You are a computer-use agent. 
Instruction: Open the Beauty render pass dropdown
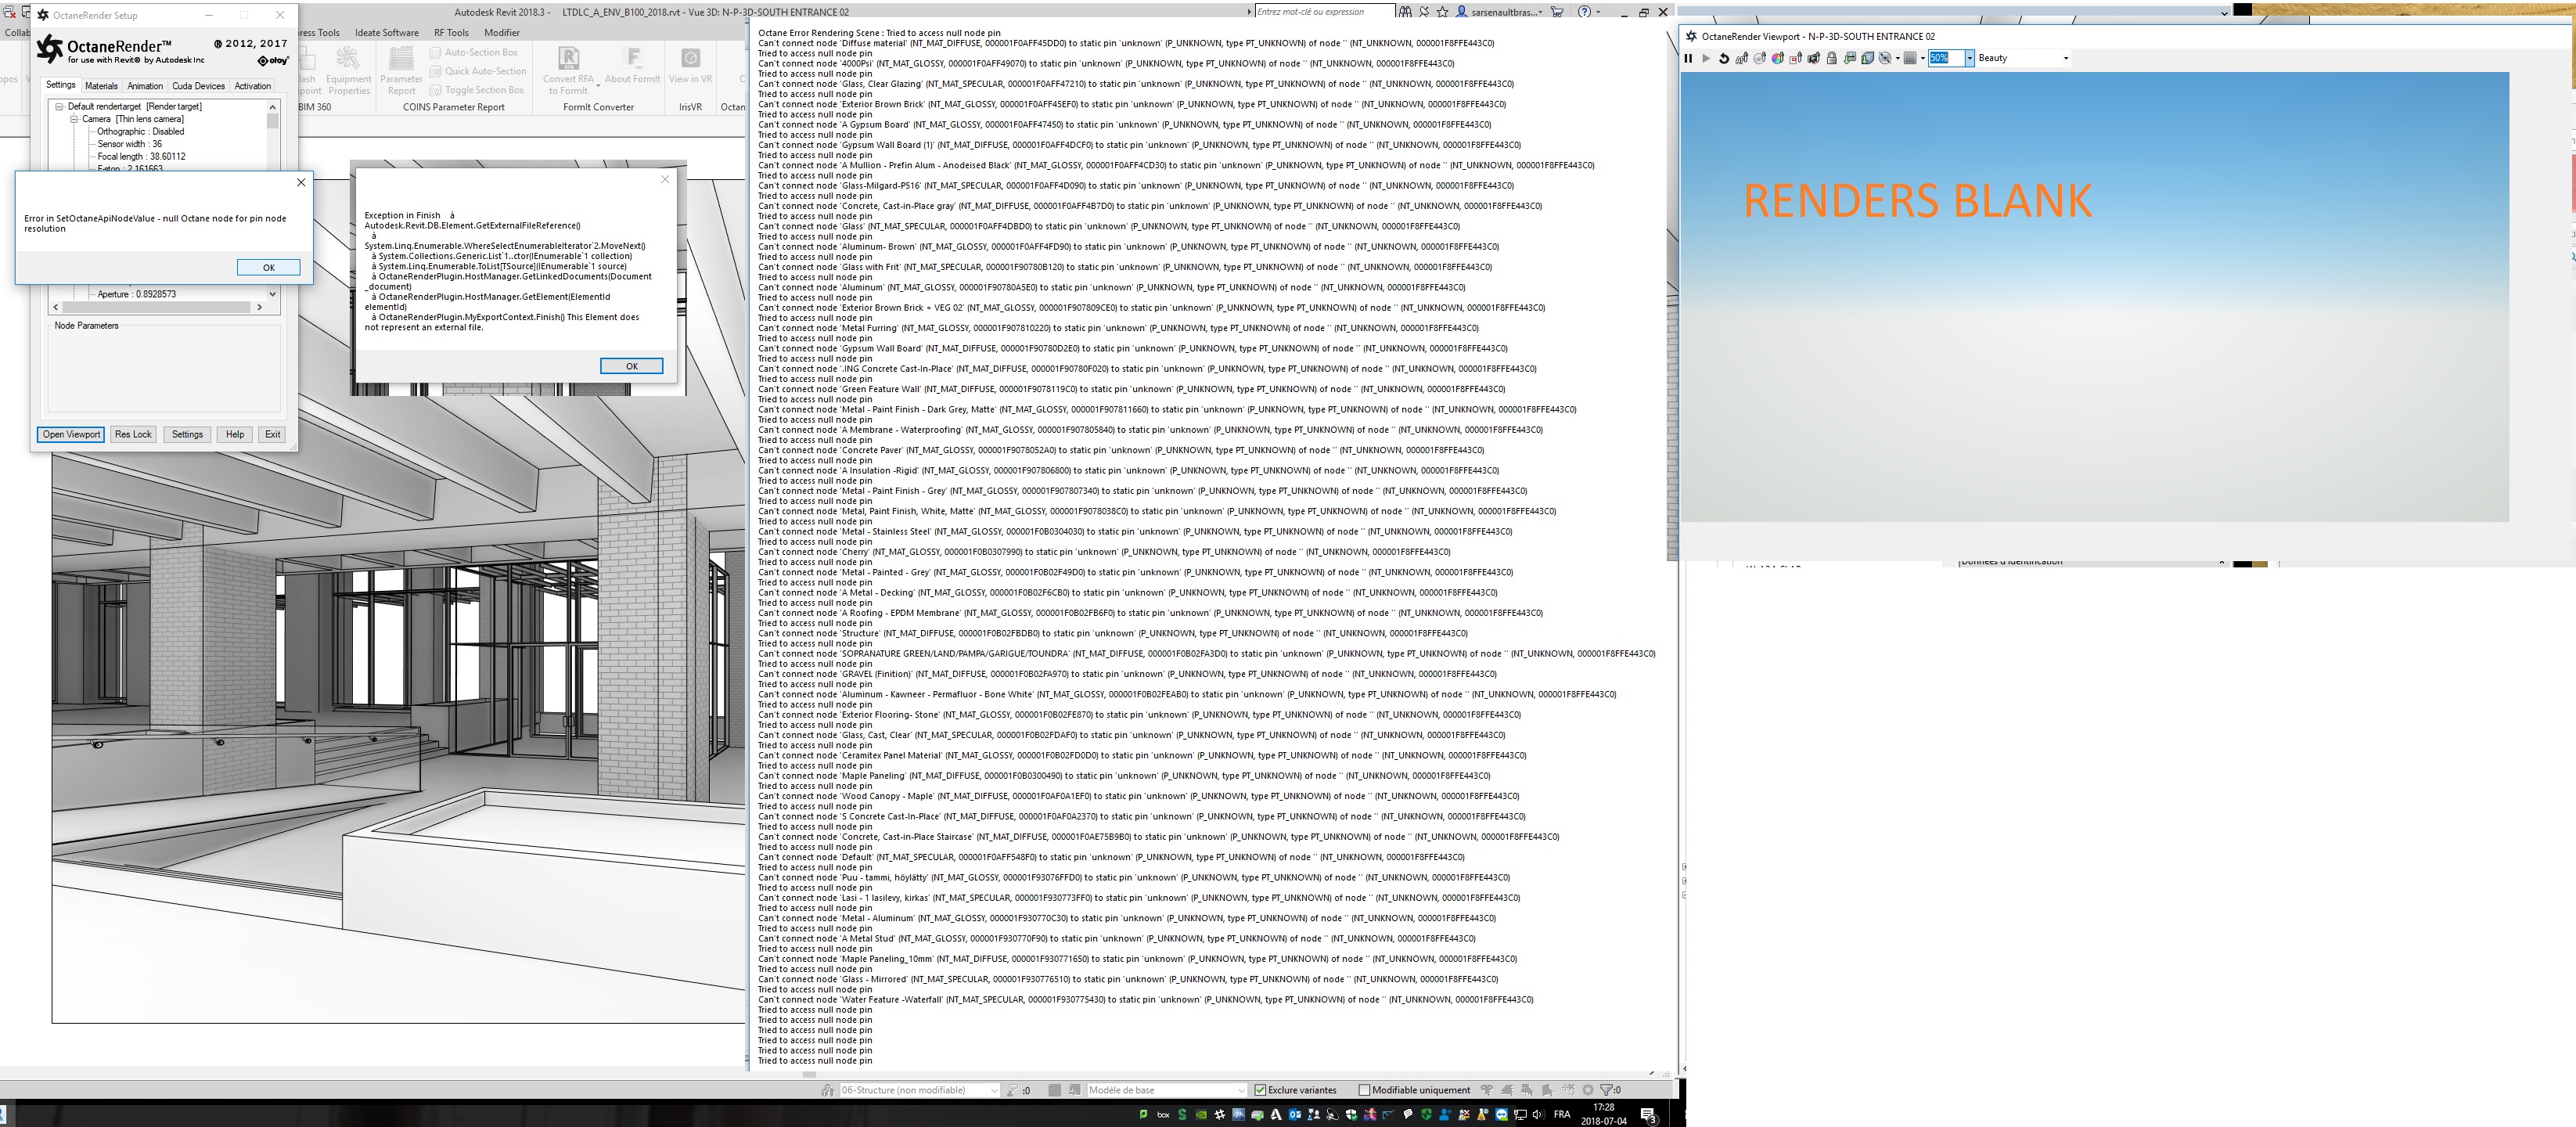[2066, 58]
